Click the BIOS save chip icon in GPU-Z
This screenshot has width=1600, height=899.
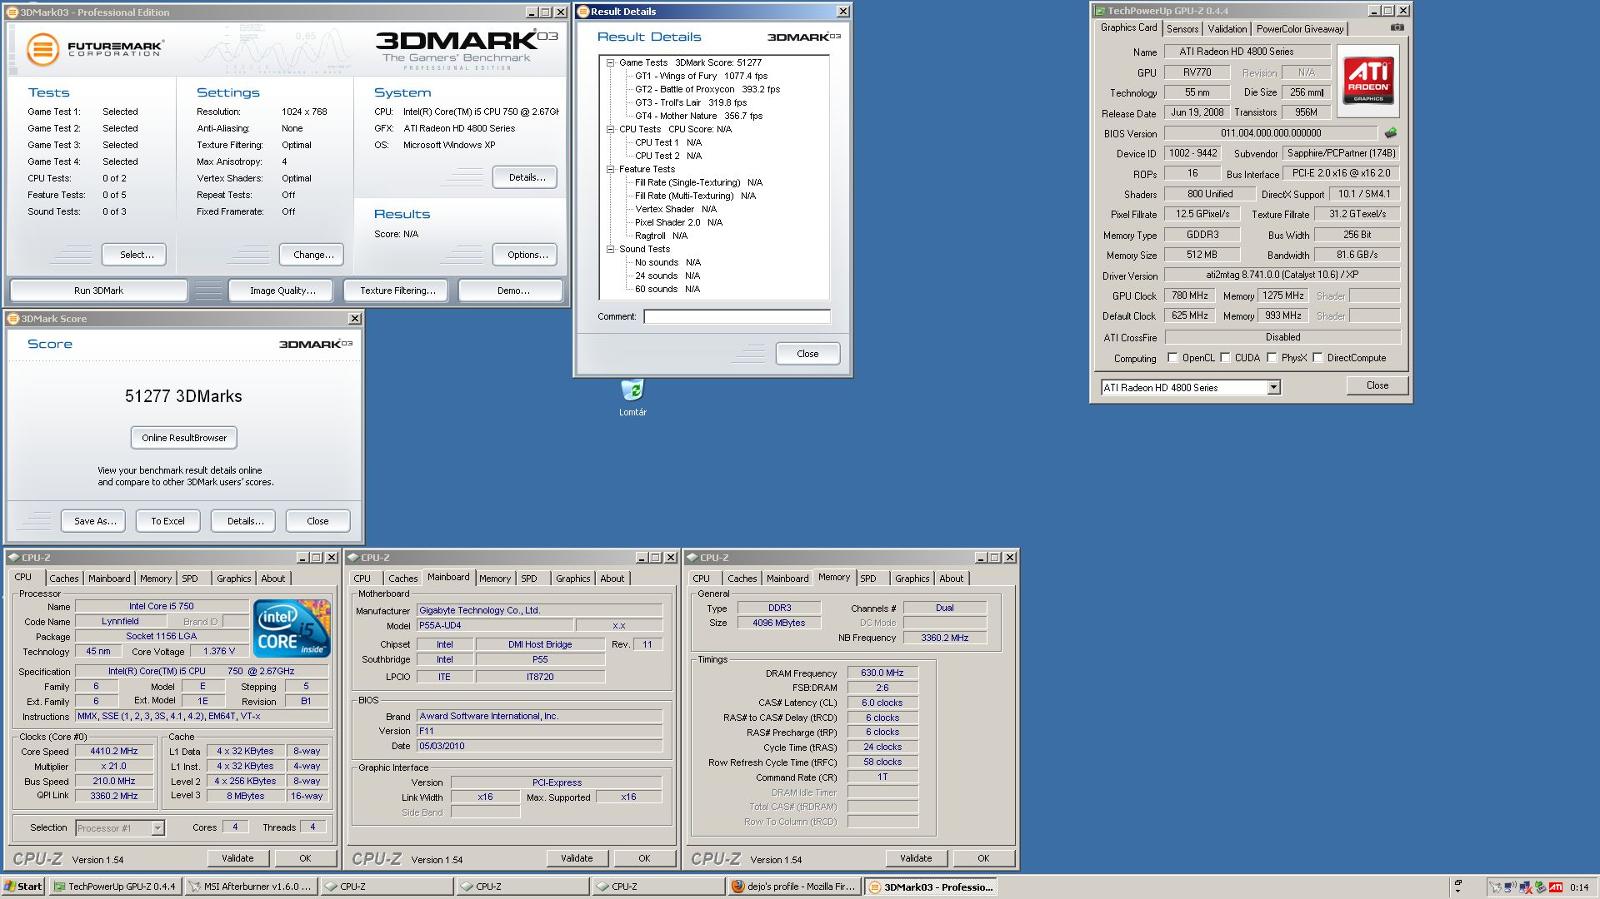coord(1390,133)
